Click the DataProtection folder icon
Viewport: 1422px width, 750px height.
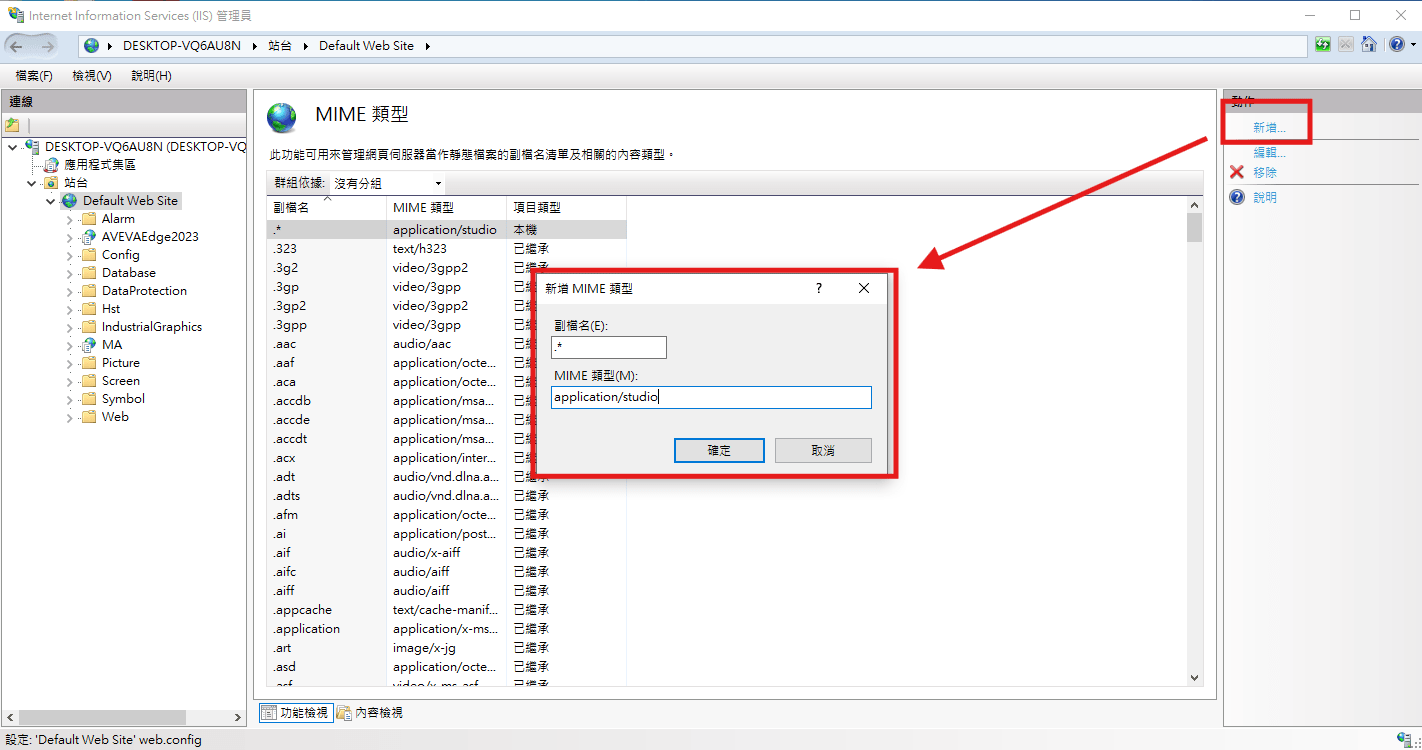88,291
